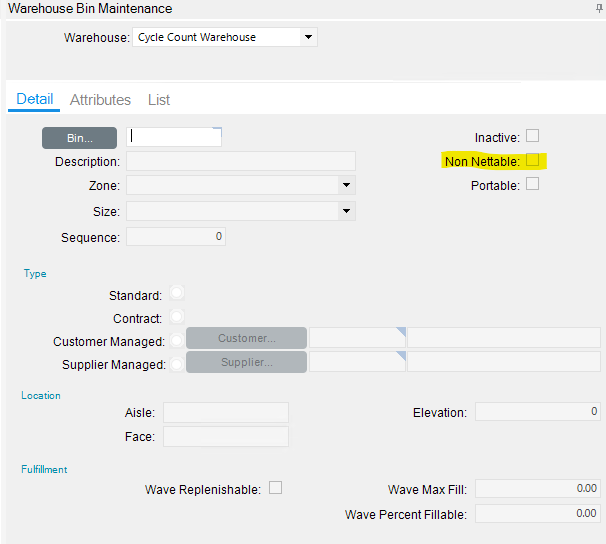Image resolution: width=606 pixels, height=544 pixels.
Task: Check the Inactive checkbox
Action: point(533,136)
